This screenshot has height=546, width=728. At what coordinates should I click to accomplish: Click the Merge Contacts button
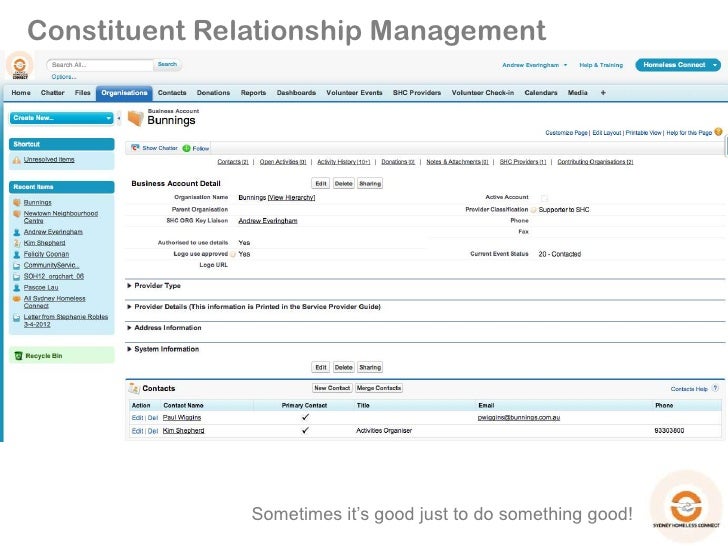379,388
